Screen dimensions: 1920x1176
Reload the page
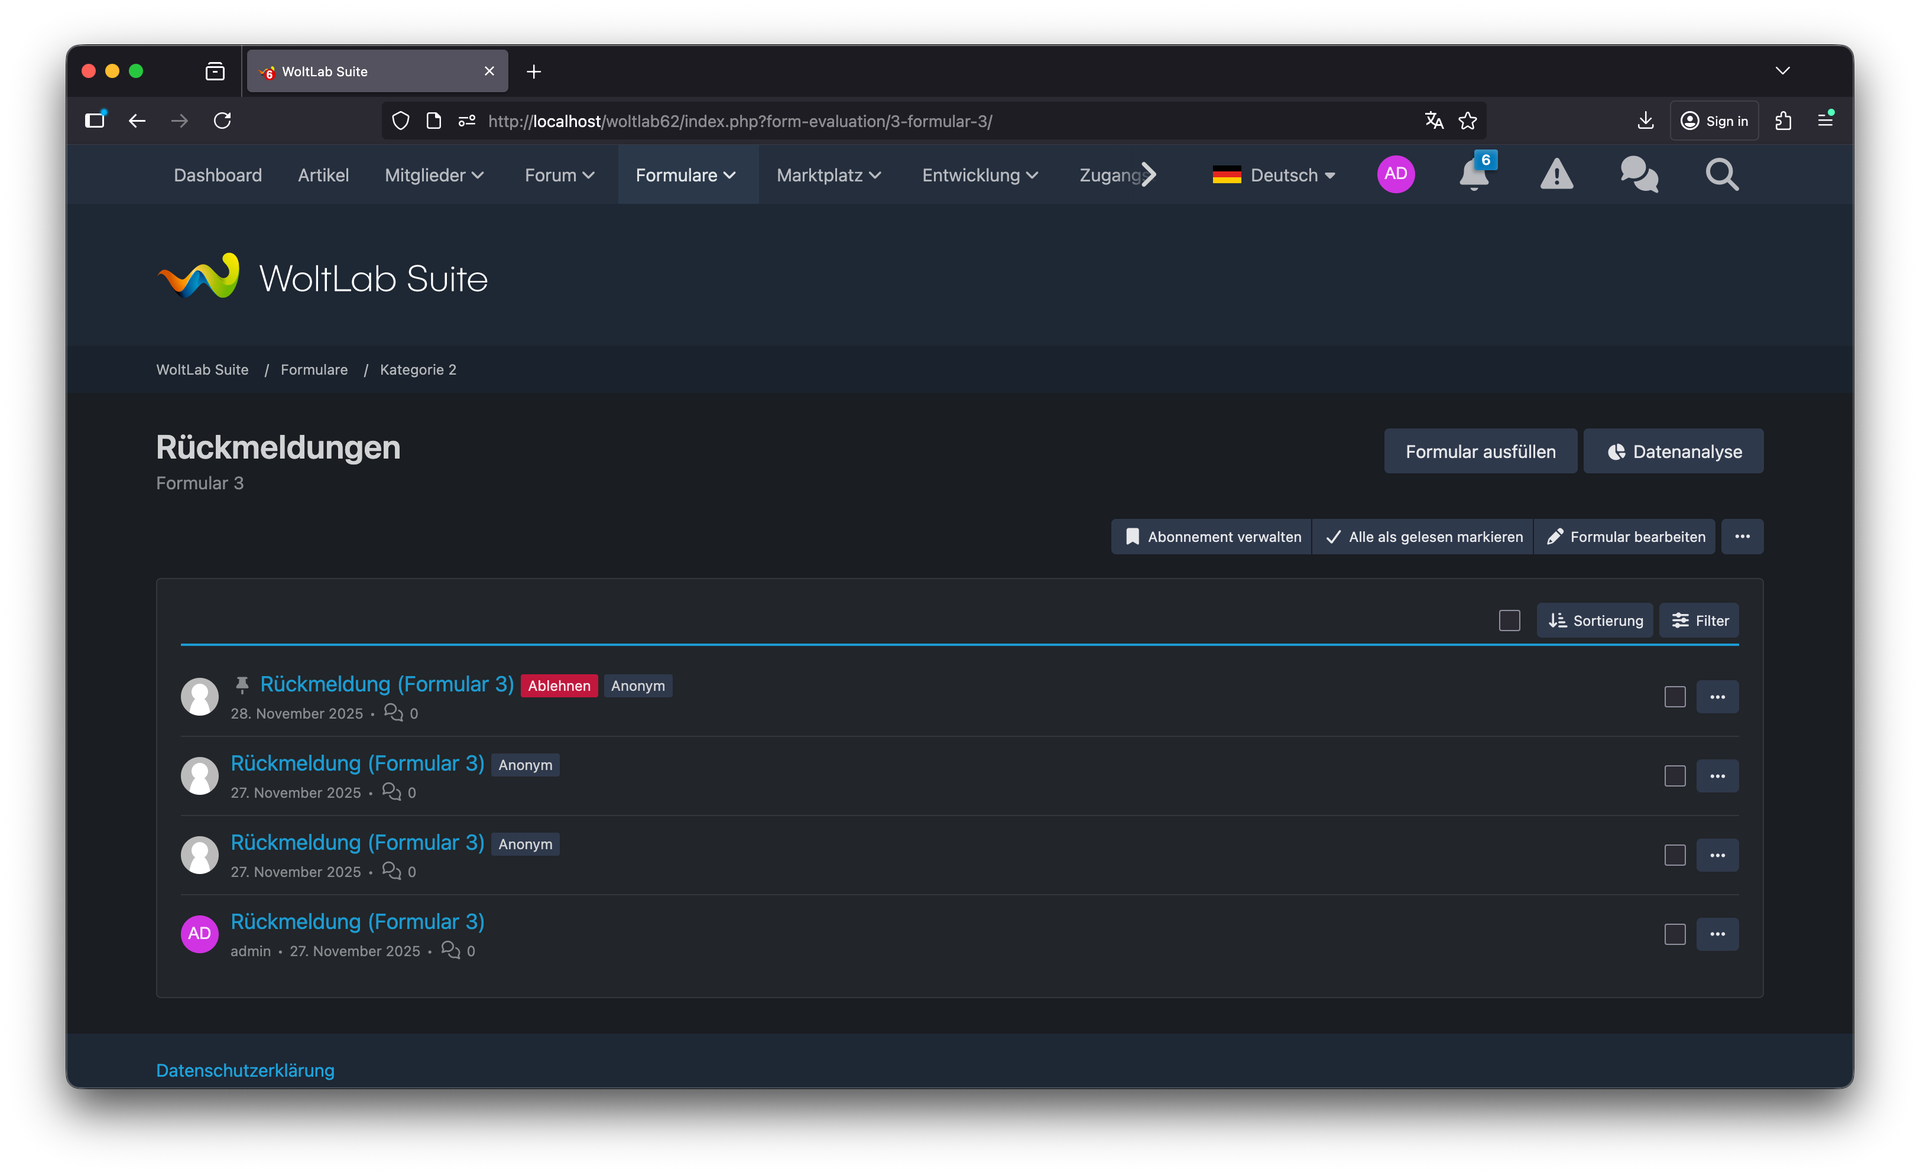222,121
